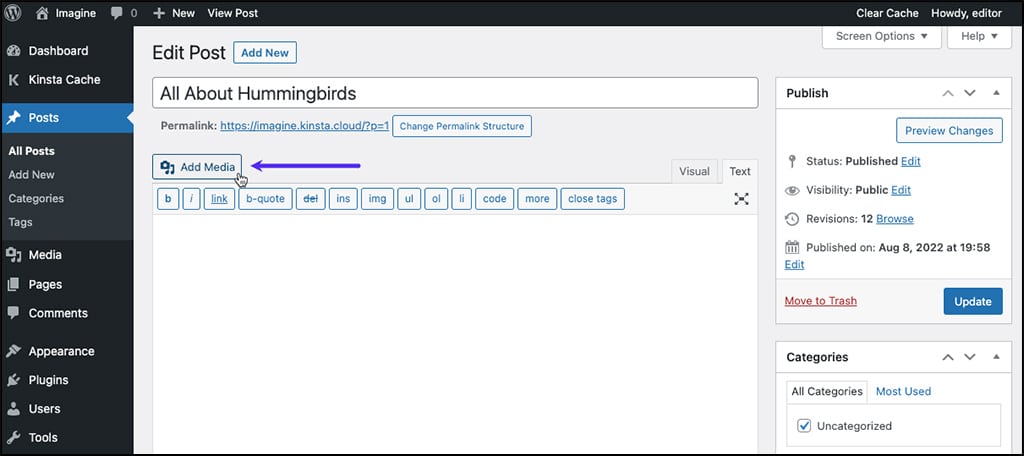Image resolution: width=1024 pixels, height=456 pixels.
Task: Open the Kinsta Cache sidebar item
Action: click(x=64, y=80)
